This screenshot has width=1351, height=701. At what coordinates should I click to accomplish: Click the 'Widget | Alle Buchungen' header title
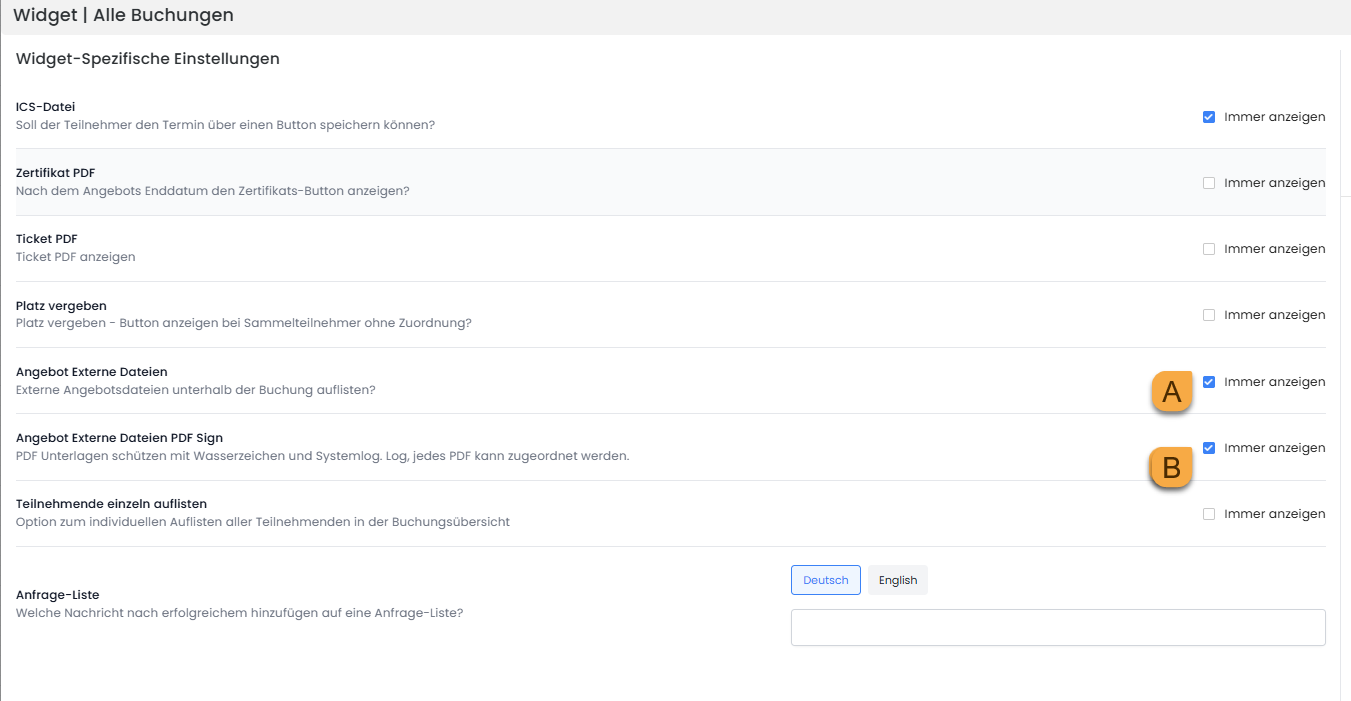(123, 15)
